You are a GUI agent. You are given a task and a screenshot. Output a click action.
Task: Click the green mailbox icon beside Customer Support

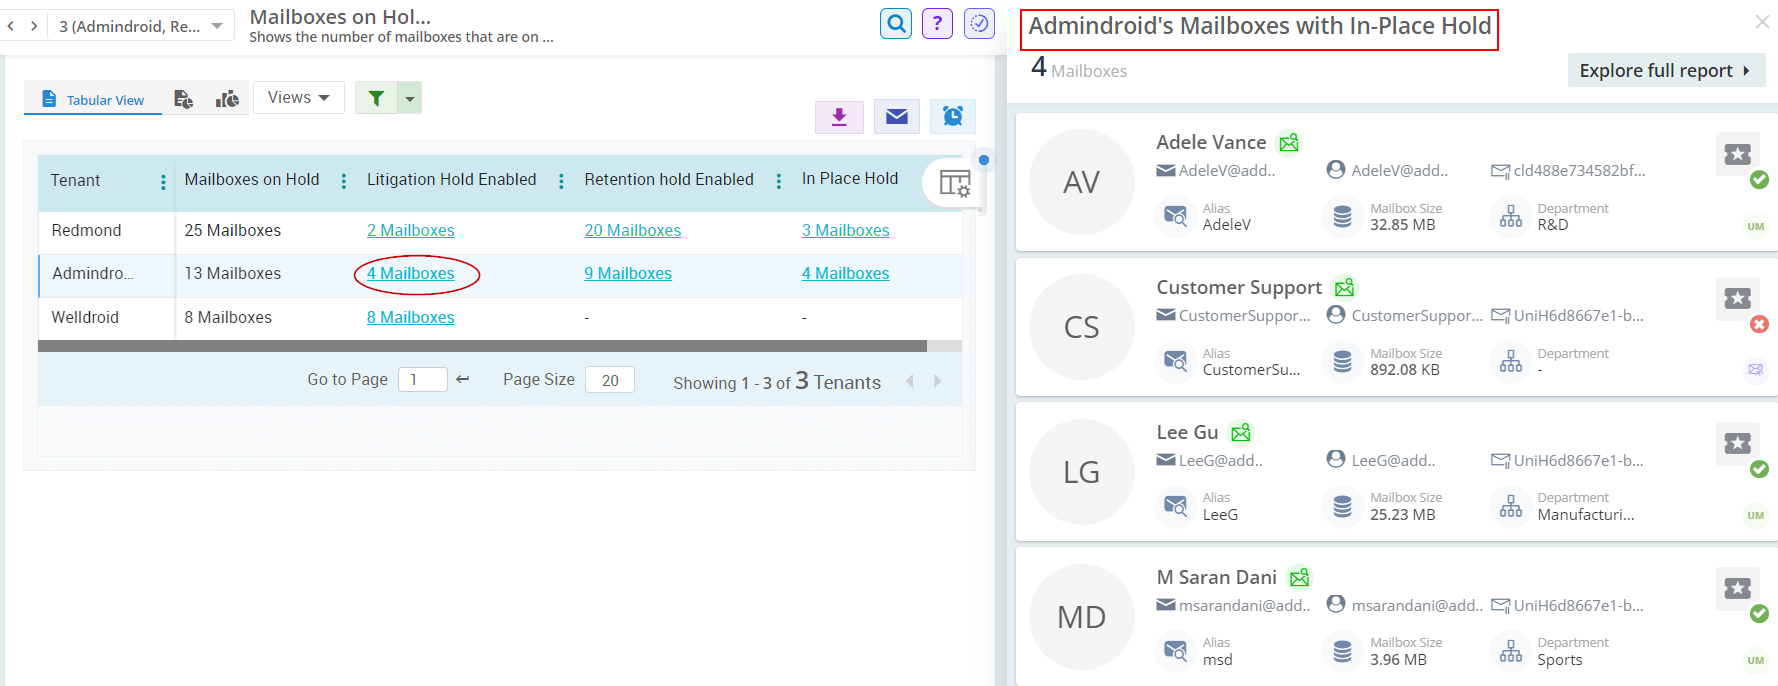[1345, 288]
